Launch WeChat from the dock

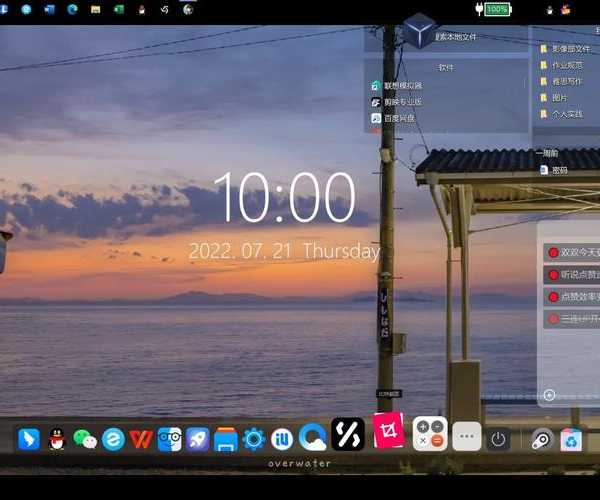coord(85,439)
